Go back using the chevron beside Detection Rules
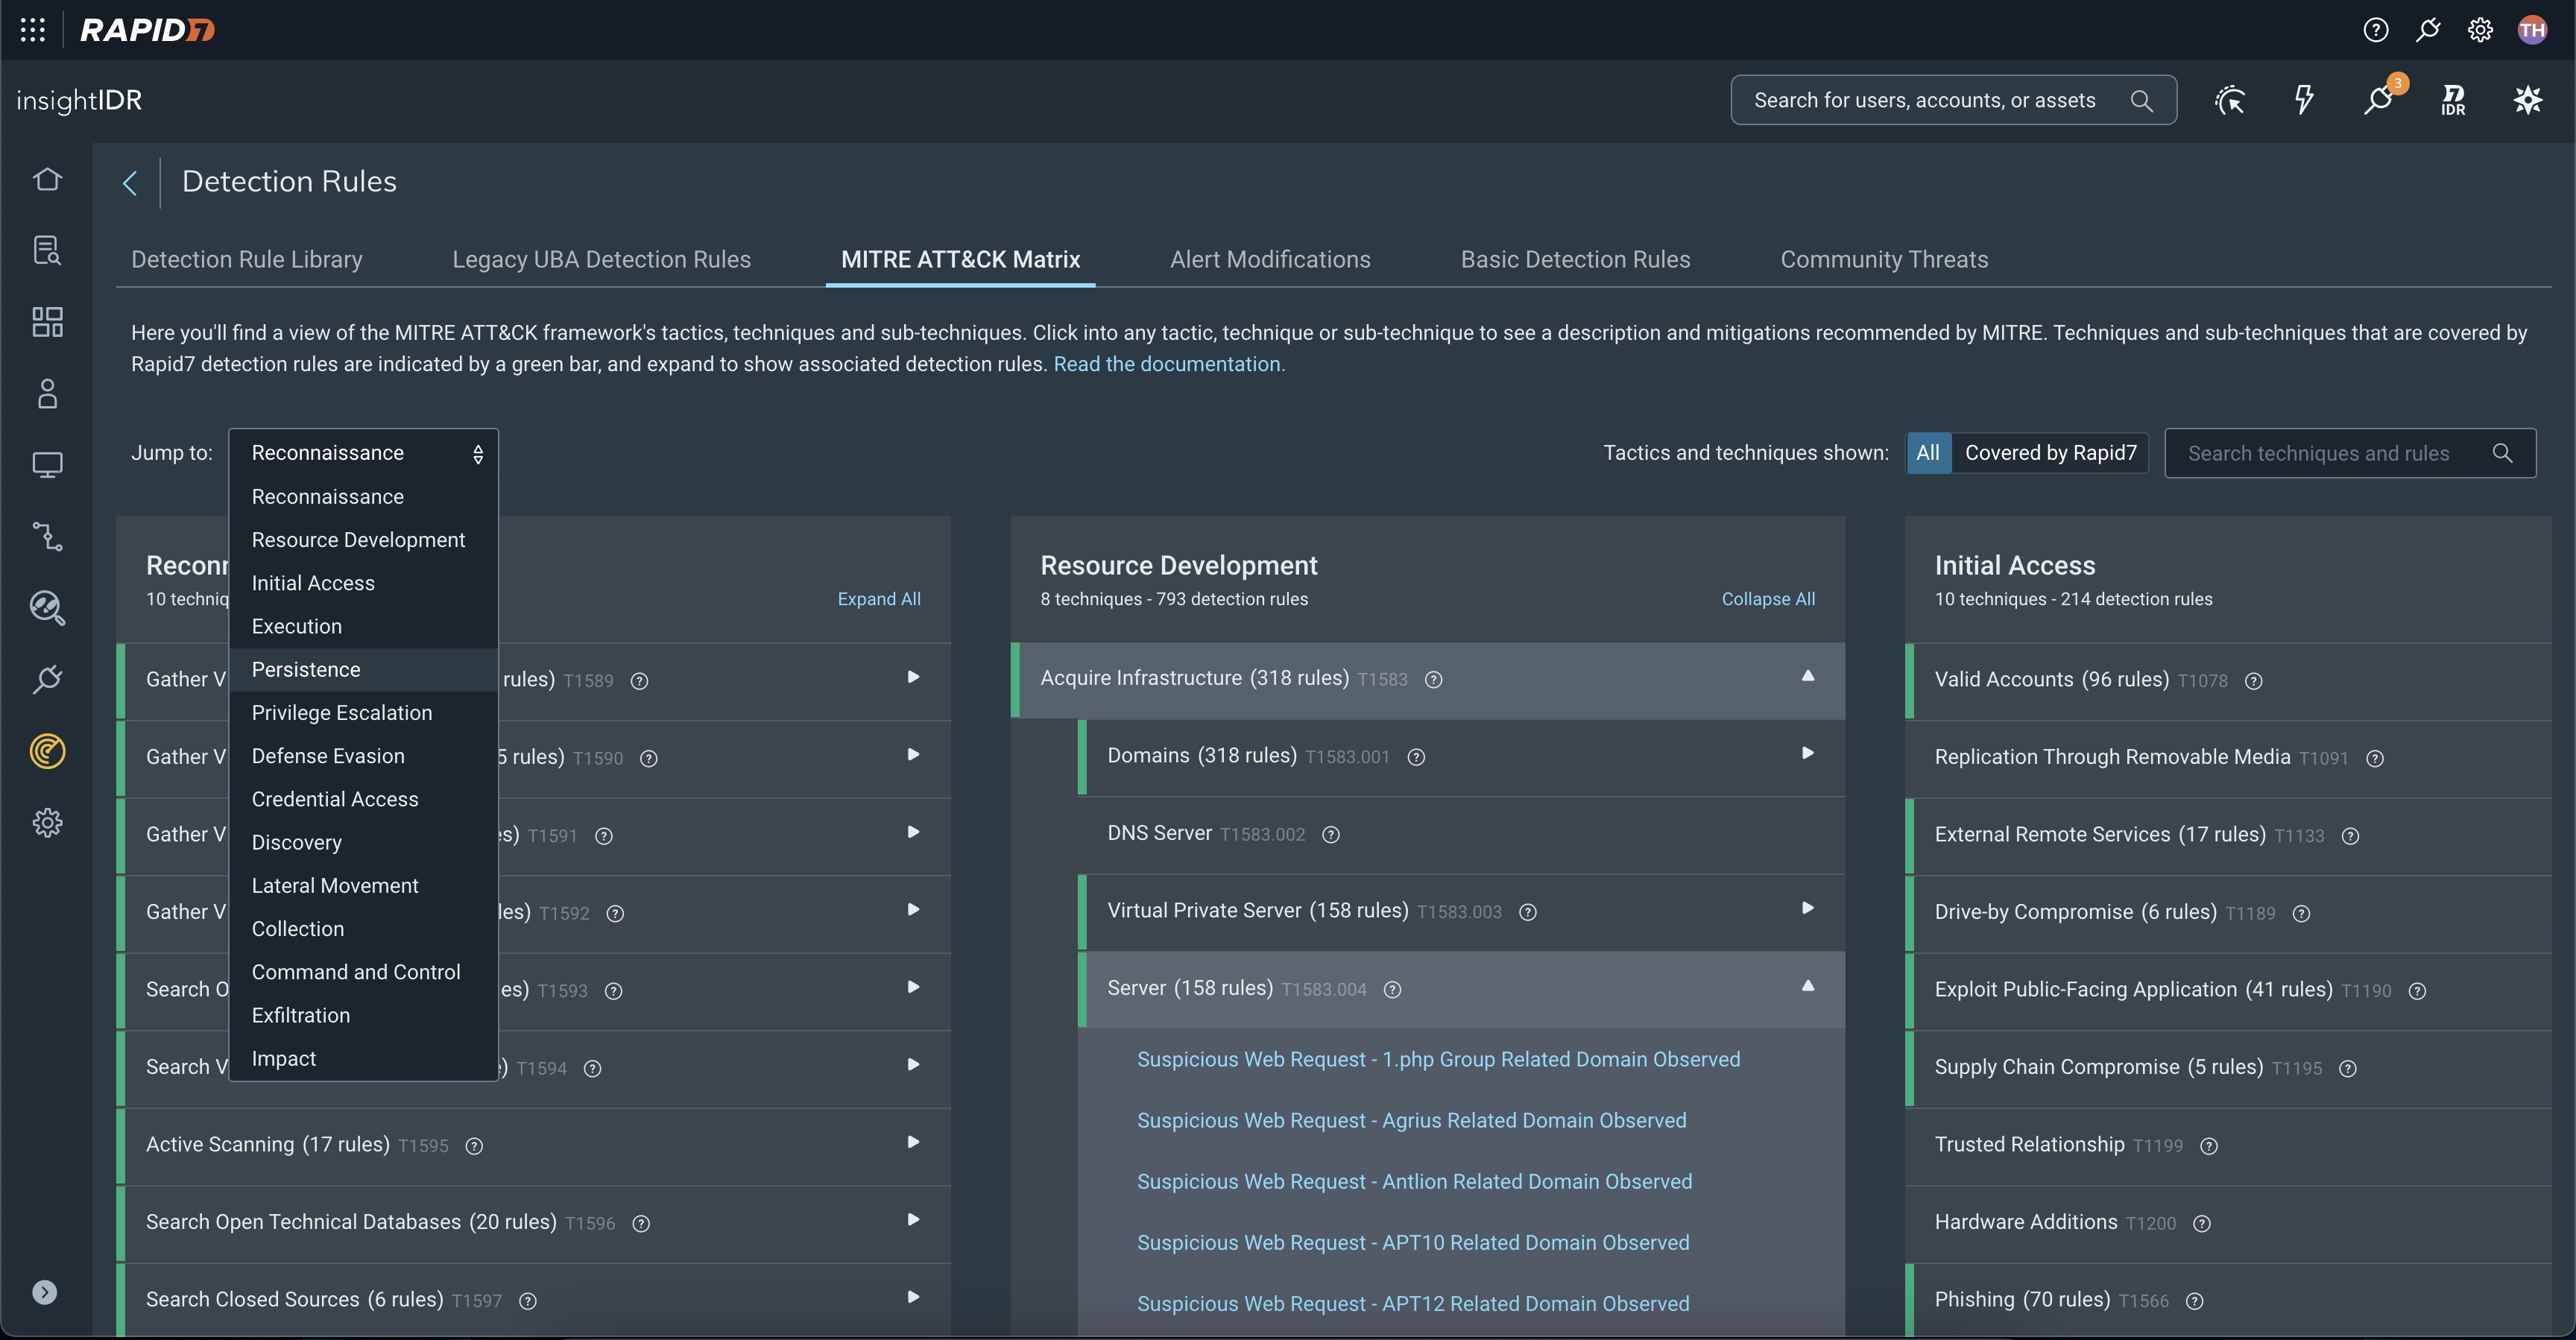This screenshot has height=1340, width=2576. tap(129, 183)
